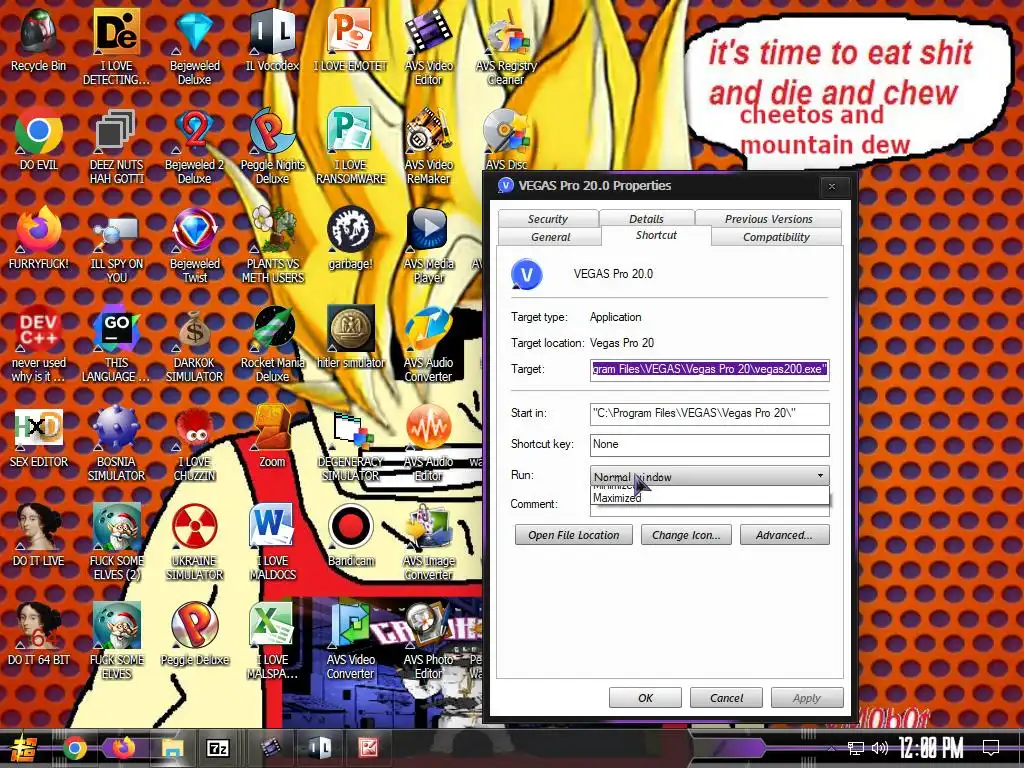Image resolution: width=1024 pixels, height=768 pixels.
Task: Click Cancel in the Properties dialog
Action: (726, 697)
